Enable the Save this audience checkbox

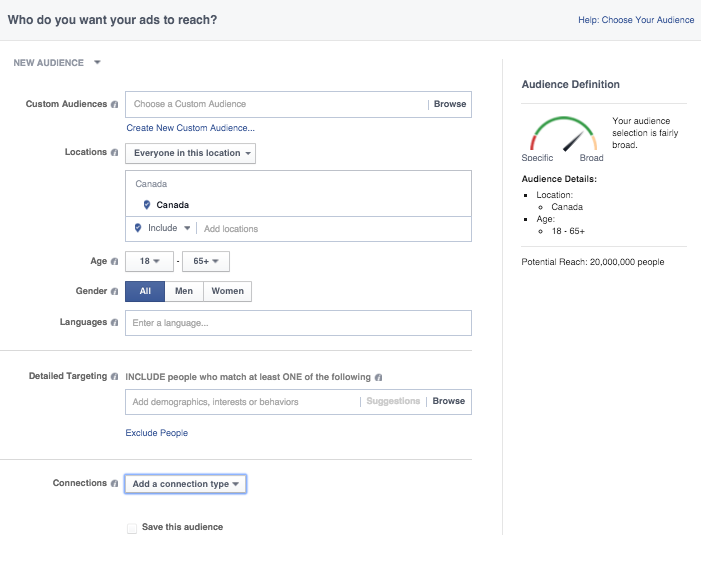tap(132, 528)
